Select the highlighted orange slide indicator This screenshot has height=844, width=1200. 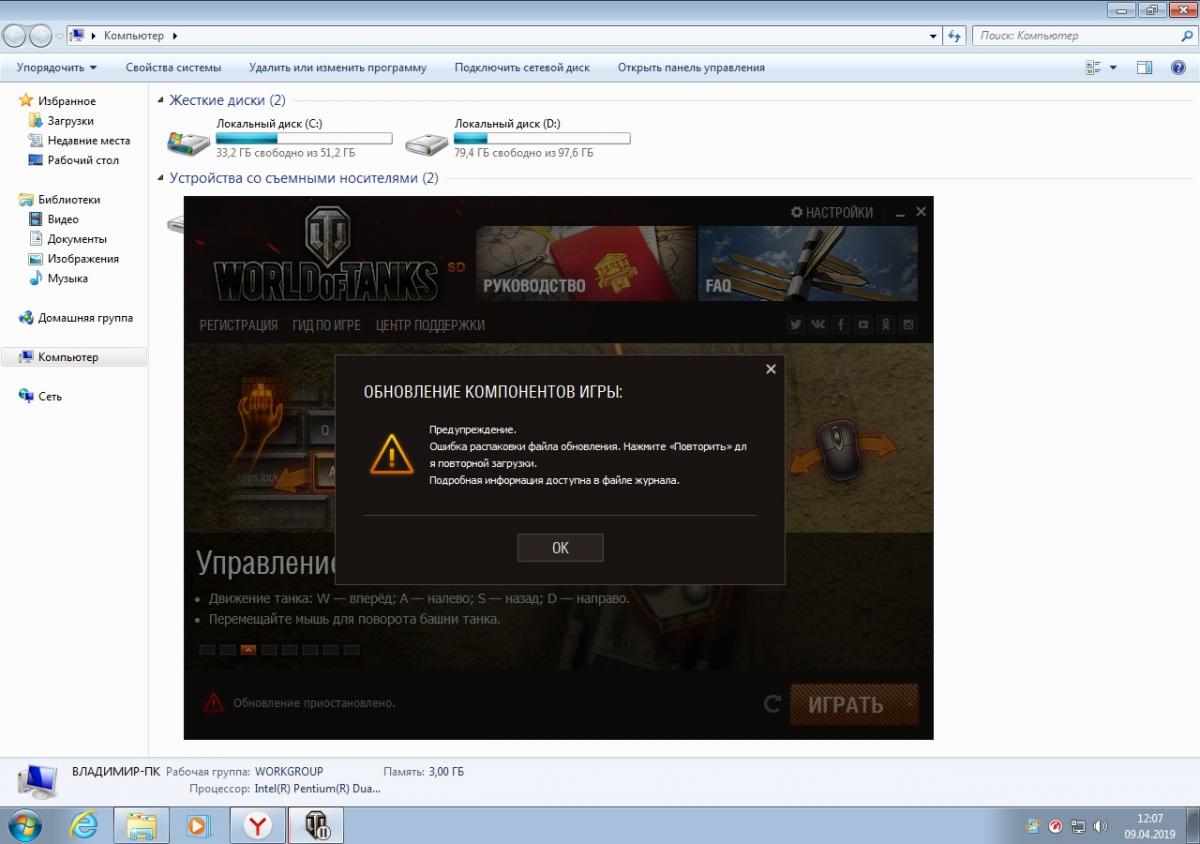pos(248,650)
